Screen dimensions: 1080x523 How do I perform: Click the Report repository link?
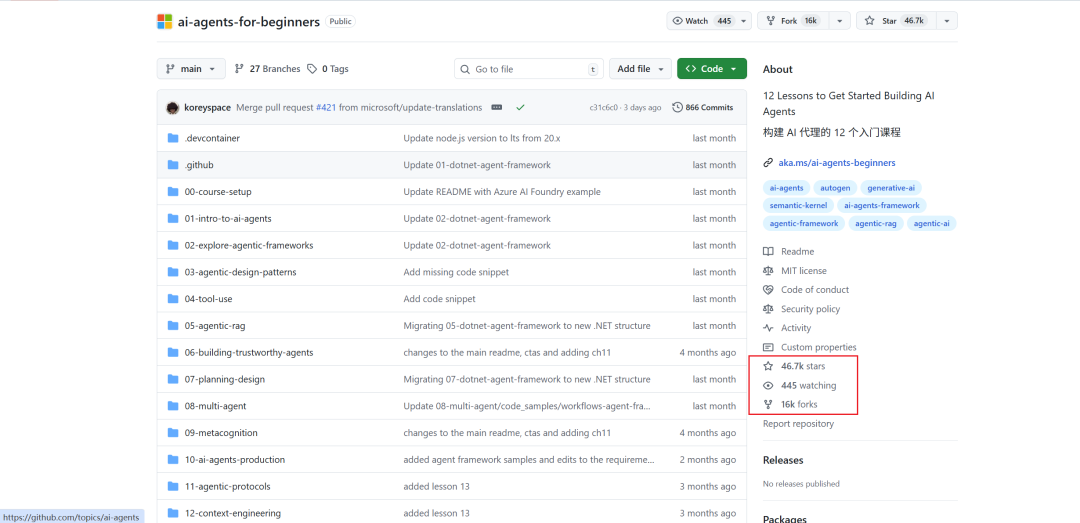coord(798,424)
